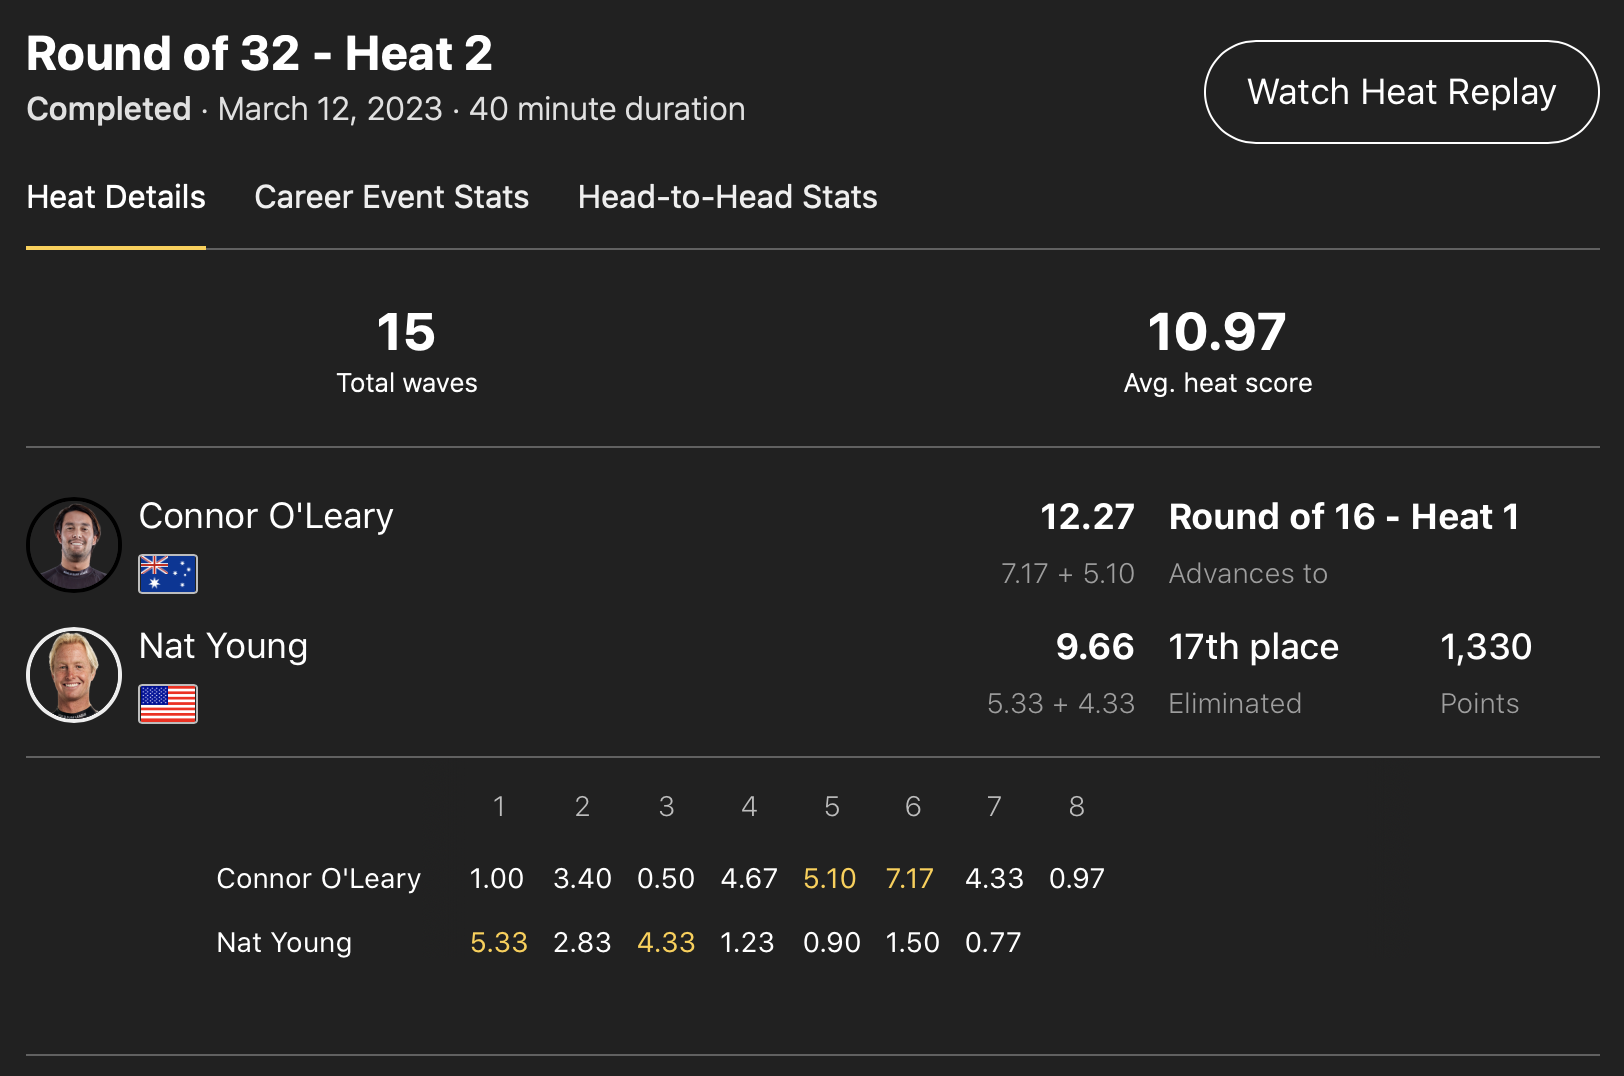Select Nat Young's highlighted 4.33 wave score
The width and height of the screenshot is (1624, 1076).
666,943
